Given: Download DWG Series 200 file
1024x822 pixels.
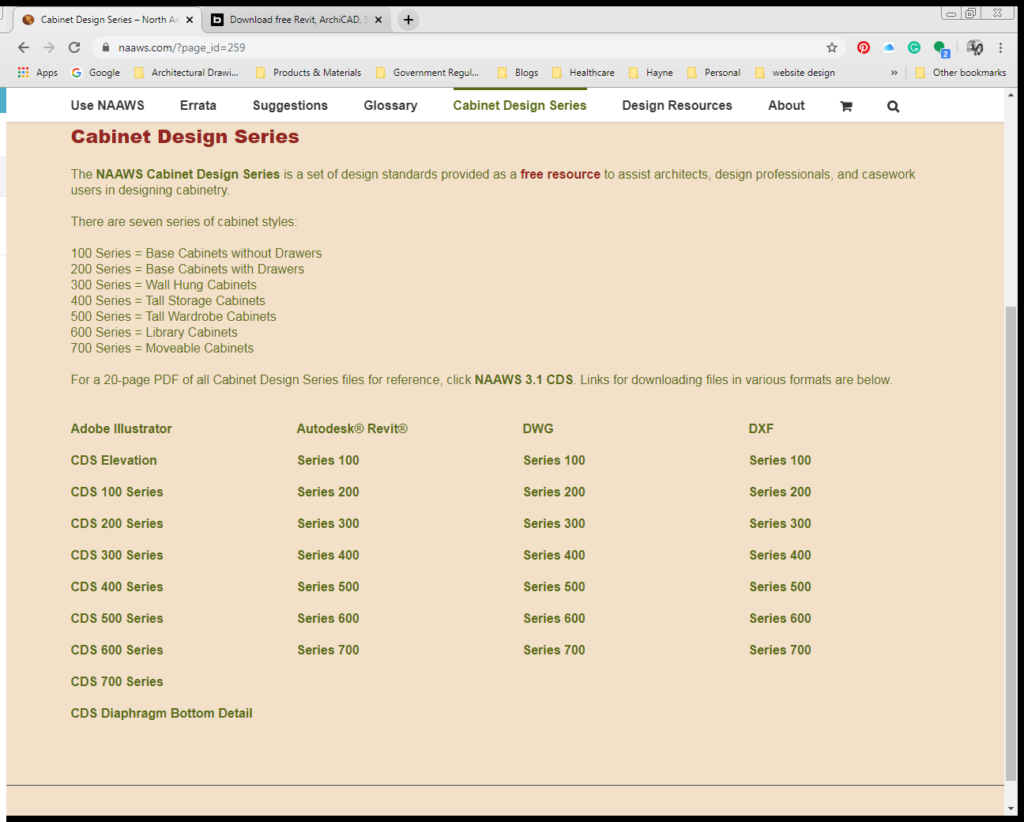Looking at the screenshot, I should (554, 492).
